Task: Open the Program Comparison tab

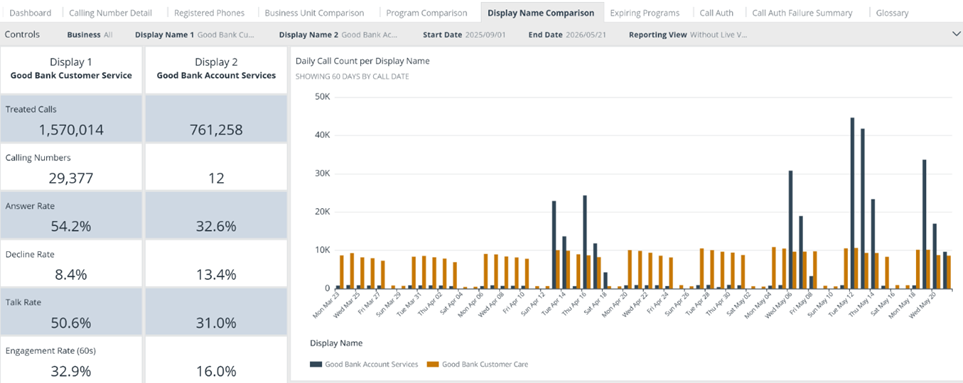Action: [x=426, y=12]
